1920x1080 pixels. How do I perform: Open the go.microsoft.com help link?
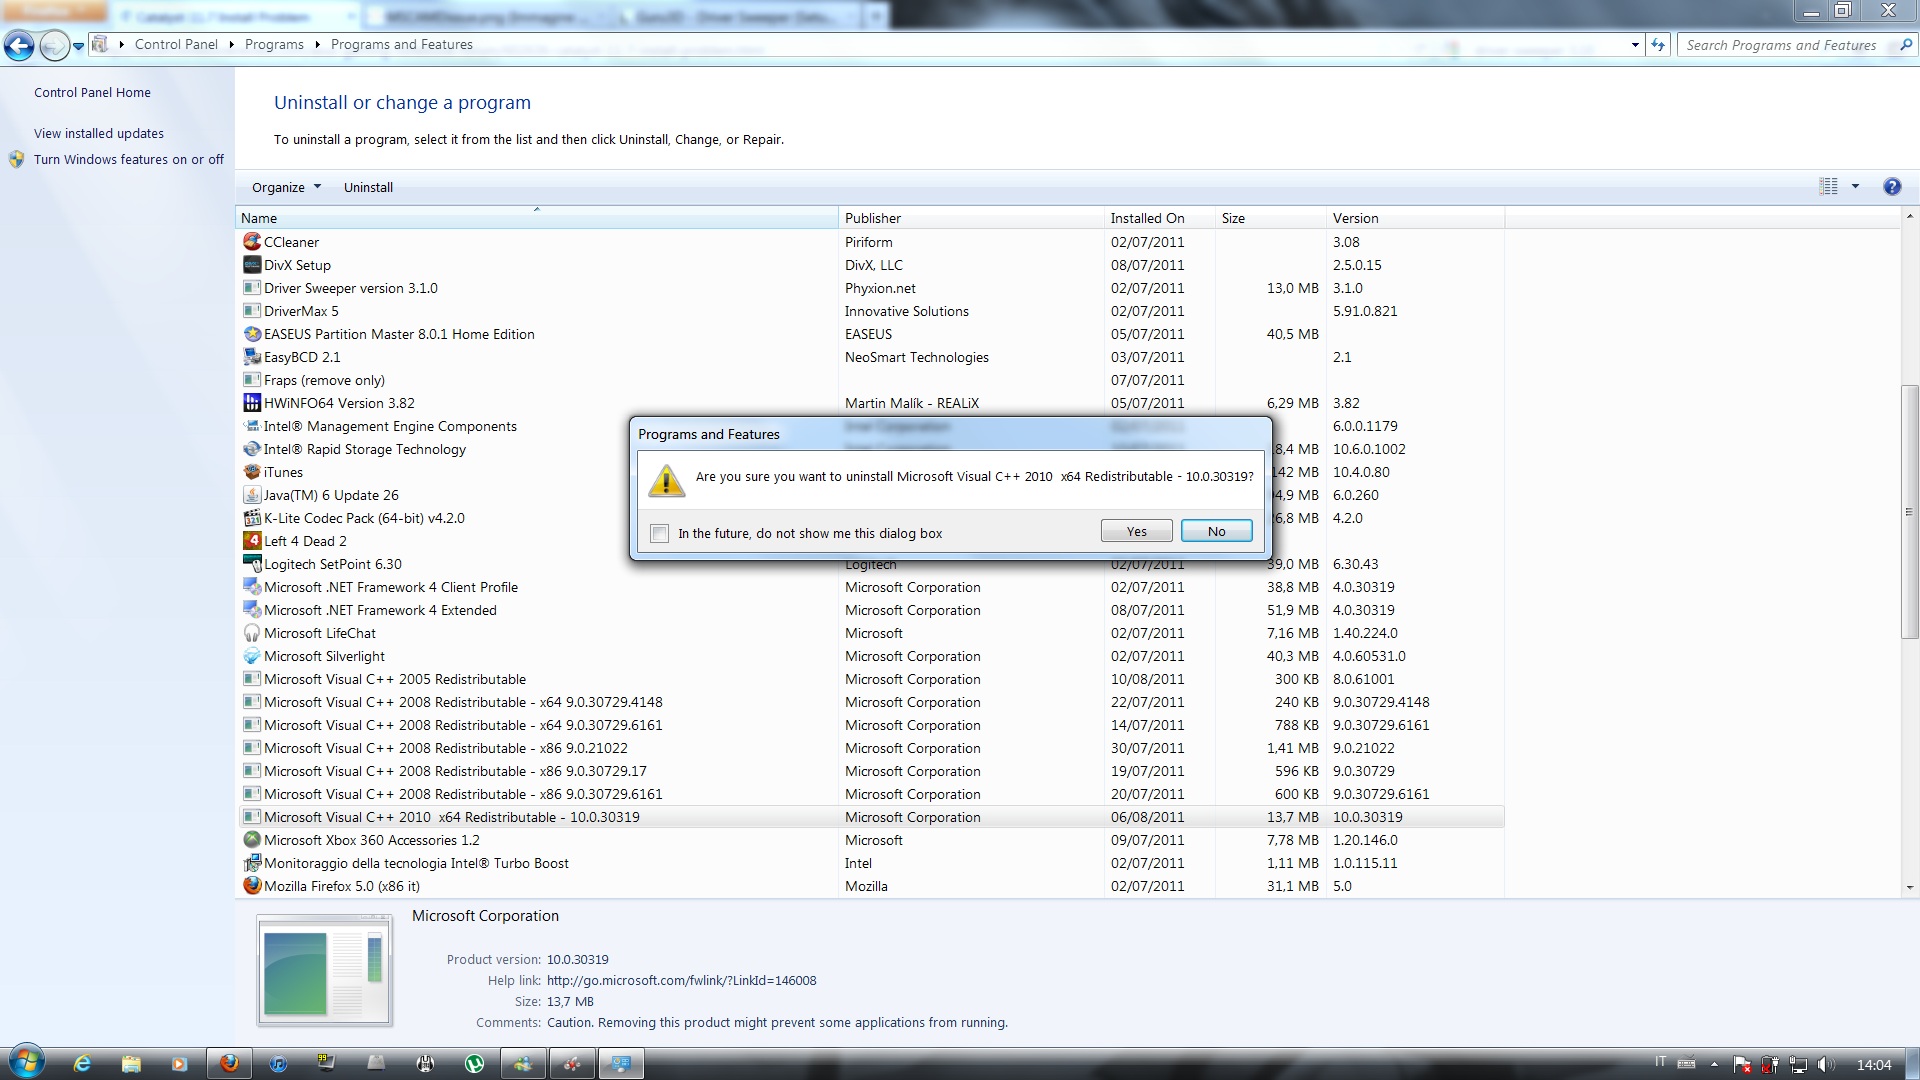682,981
